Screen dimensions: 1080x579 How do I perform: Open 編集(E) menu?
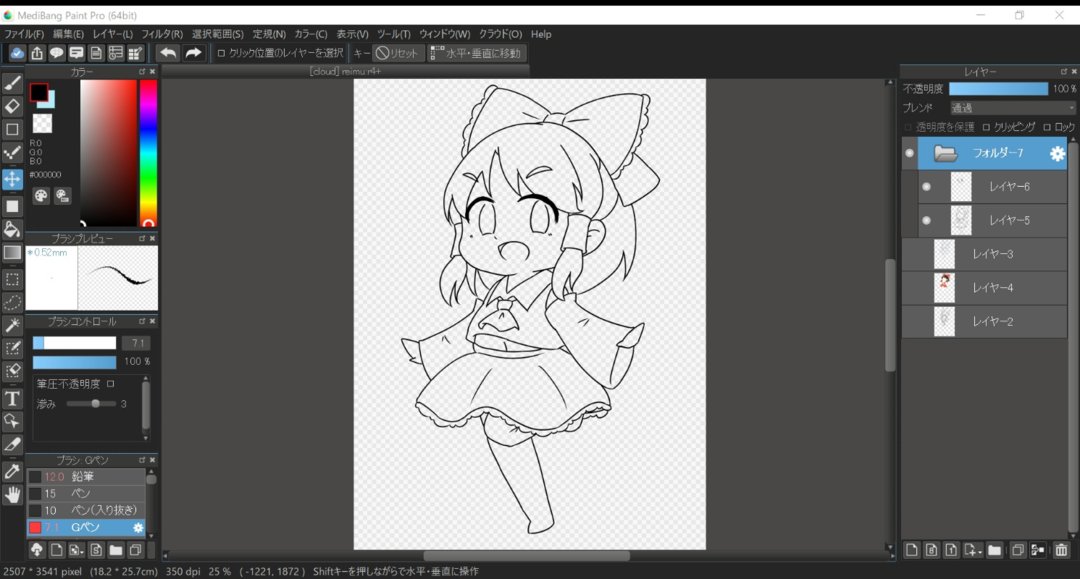pos(68,34)
